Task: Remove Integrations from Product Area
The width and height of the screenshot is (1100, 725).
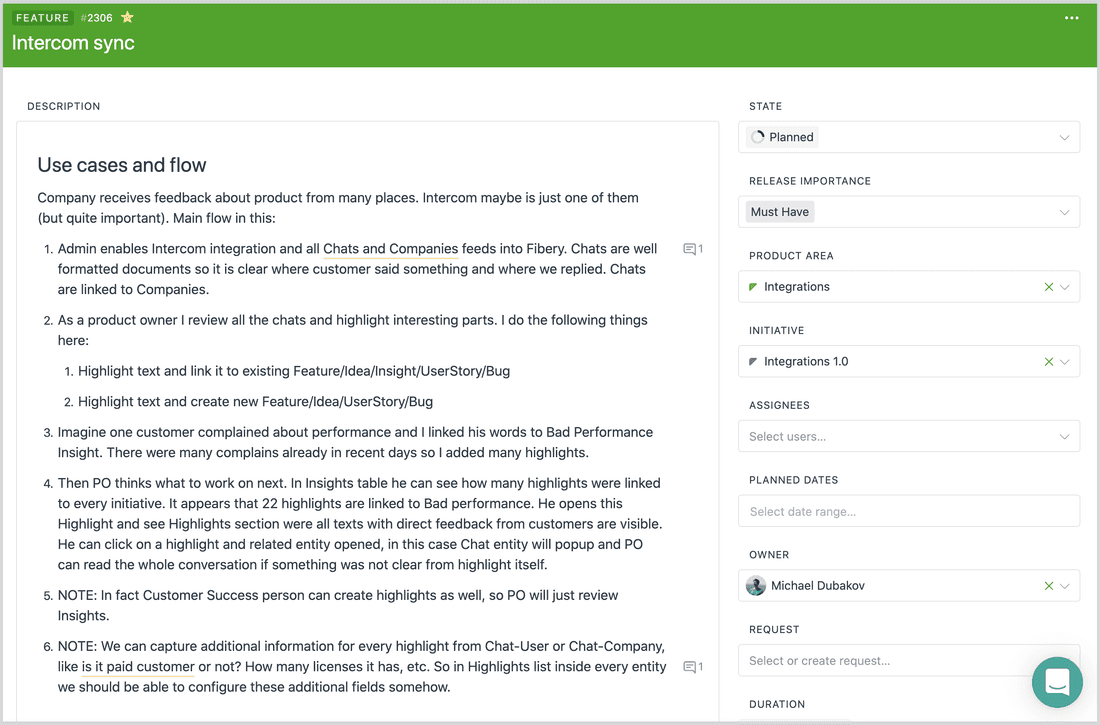Action: point(1048,286)
